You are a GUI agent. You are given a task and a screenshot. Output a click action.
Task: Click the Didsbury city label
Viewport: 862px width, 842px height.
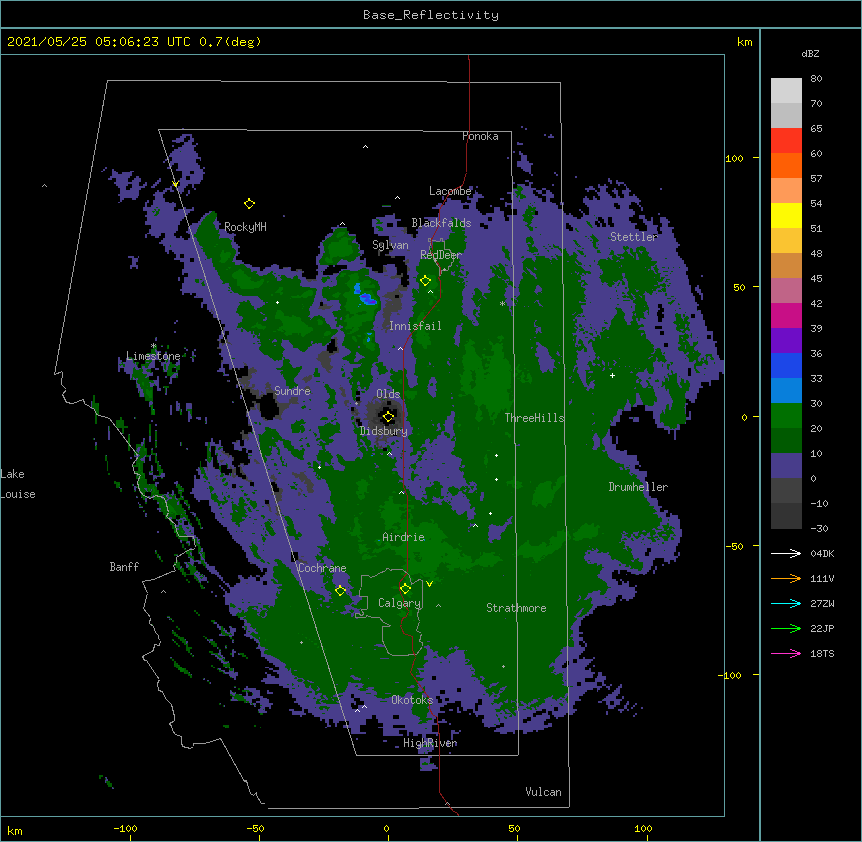(384, 431)
